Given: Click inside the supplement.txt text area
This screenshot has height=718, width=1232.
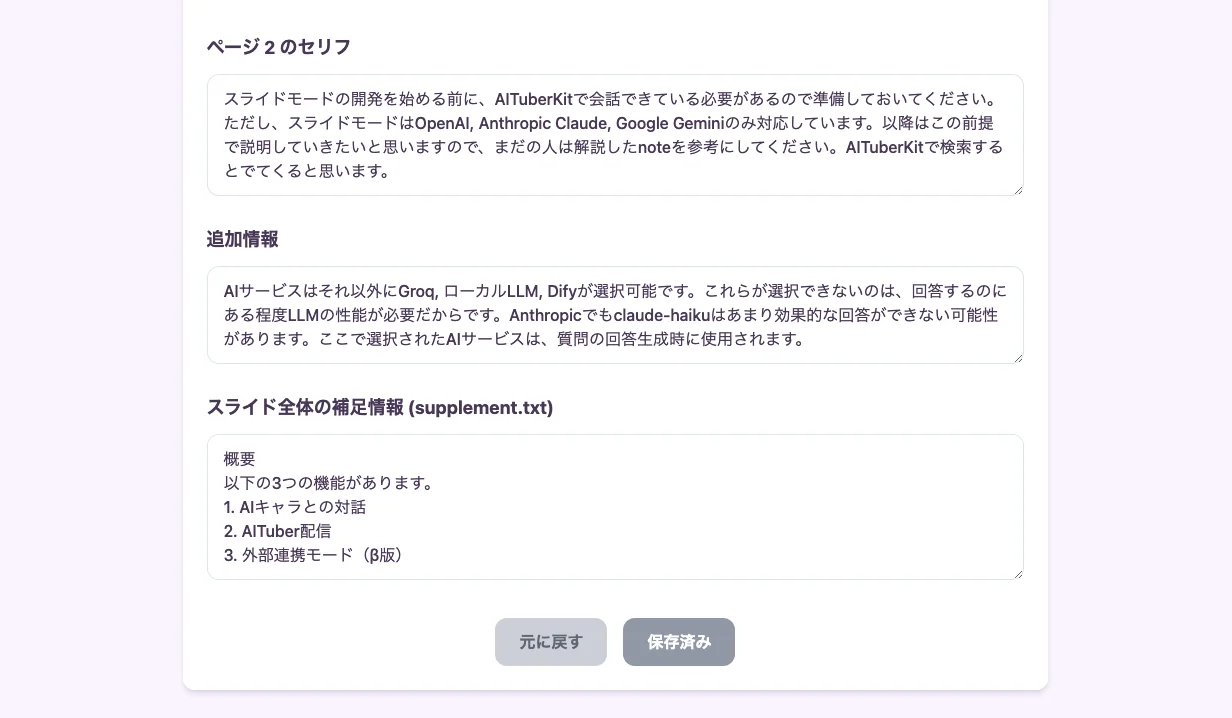Looking at the screenshot, I should point(615,507).
